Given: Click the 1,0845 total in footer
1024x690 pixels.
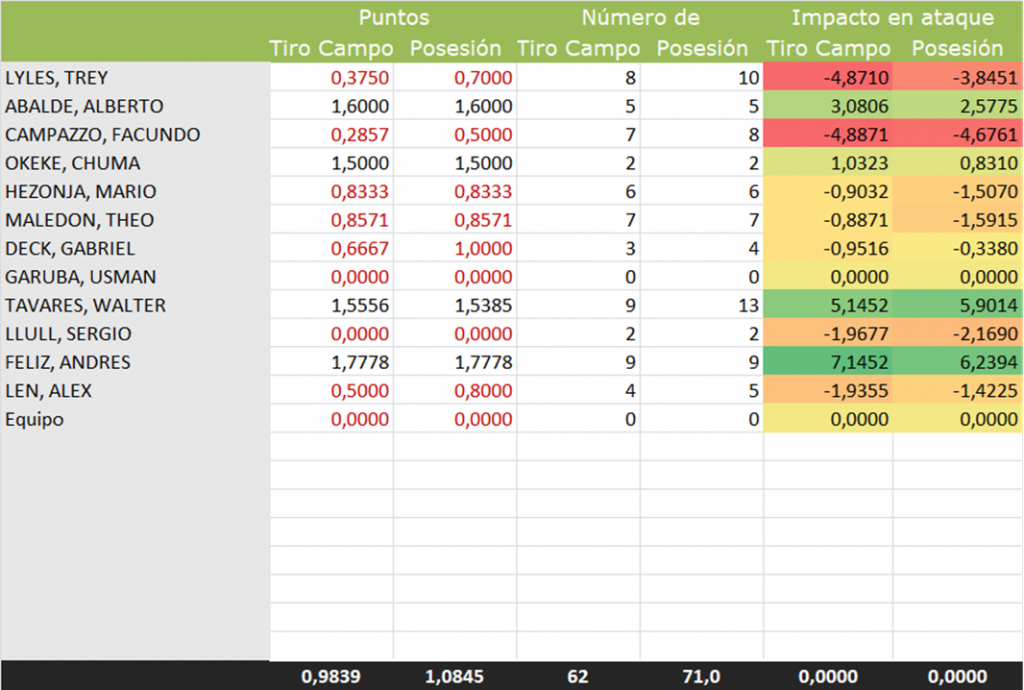Looking at the screenshot, I should (454, 676).
